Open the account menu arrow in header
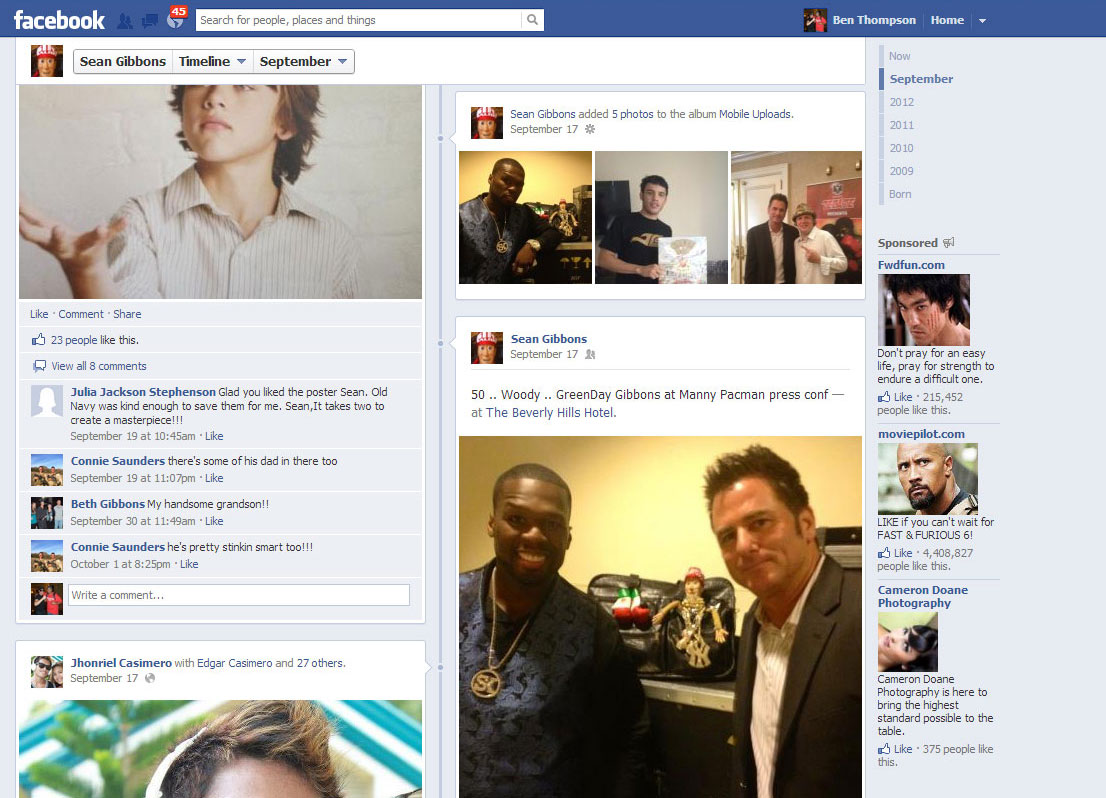The height and width of the screenshot is (798, 1106). 982,20
